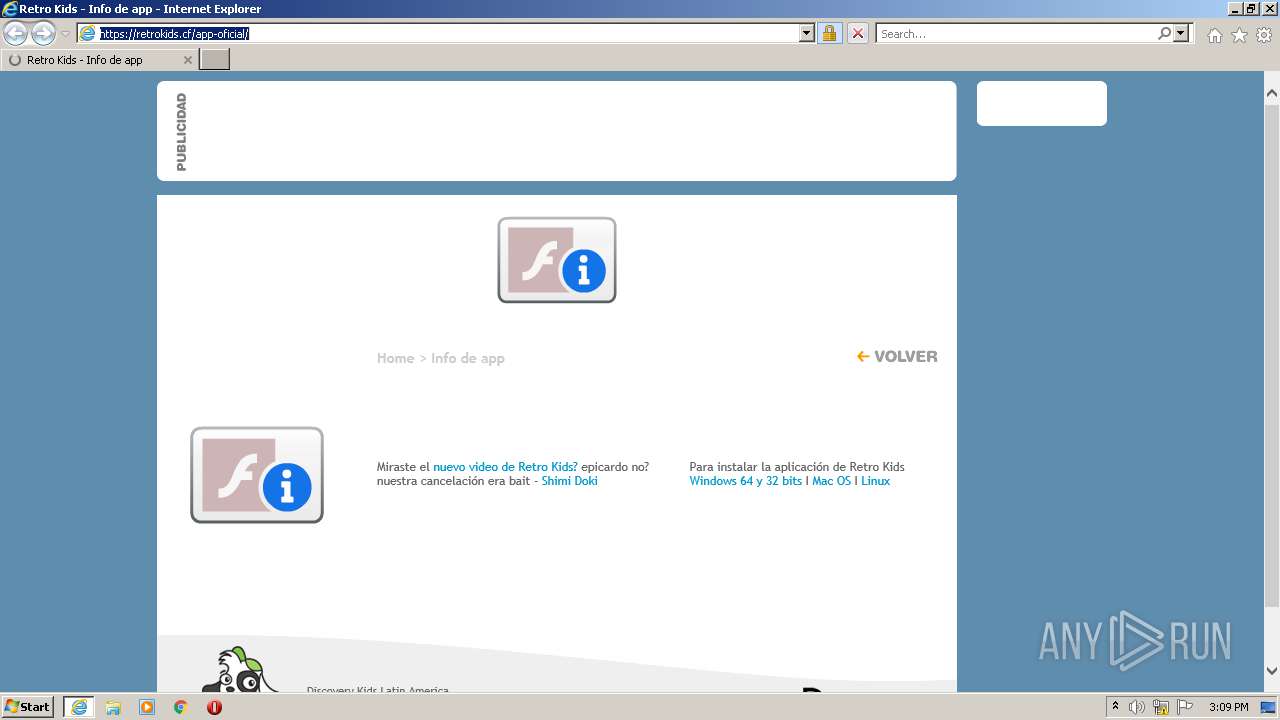Open the recent pages dropdown arrow
The image size is (1280, 720).
coord(65,34)
